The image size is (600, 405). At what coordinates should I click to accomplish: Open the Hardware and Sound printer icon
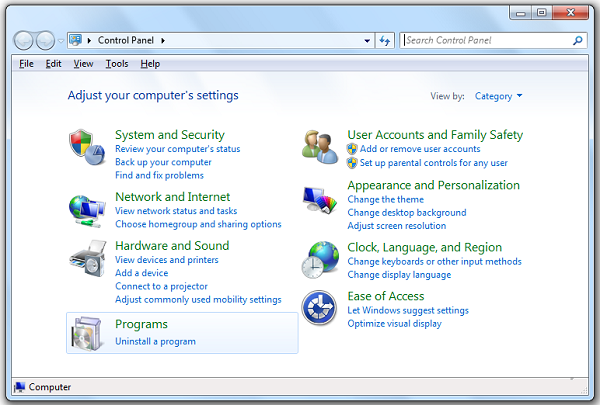pyautogui.click(x=88, y=258)
